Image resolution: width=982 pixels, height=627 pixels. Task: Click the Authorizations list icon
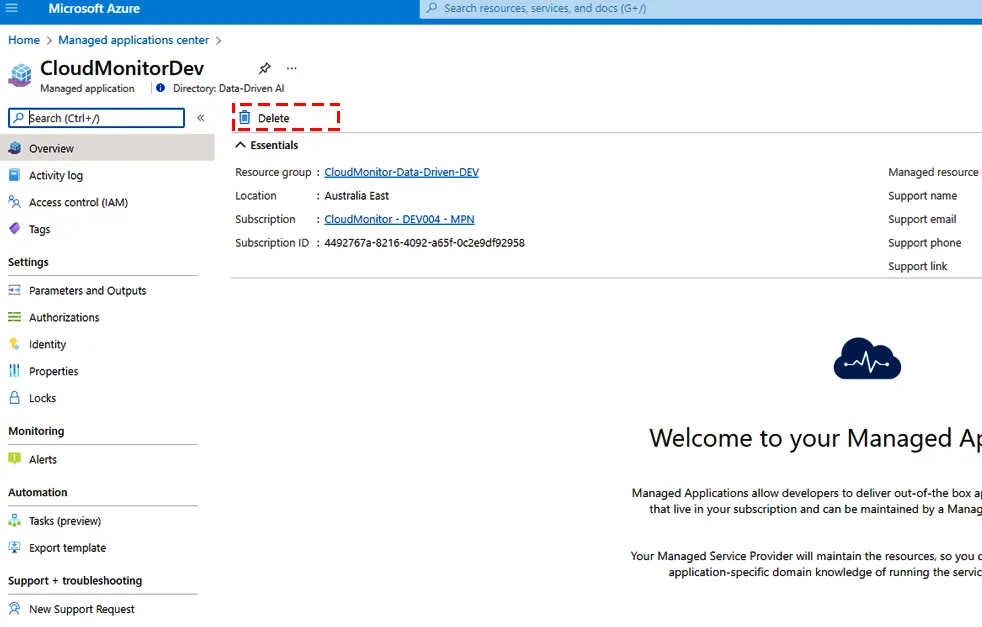14,317
